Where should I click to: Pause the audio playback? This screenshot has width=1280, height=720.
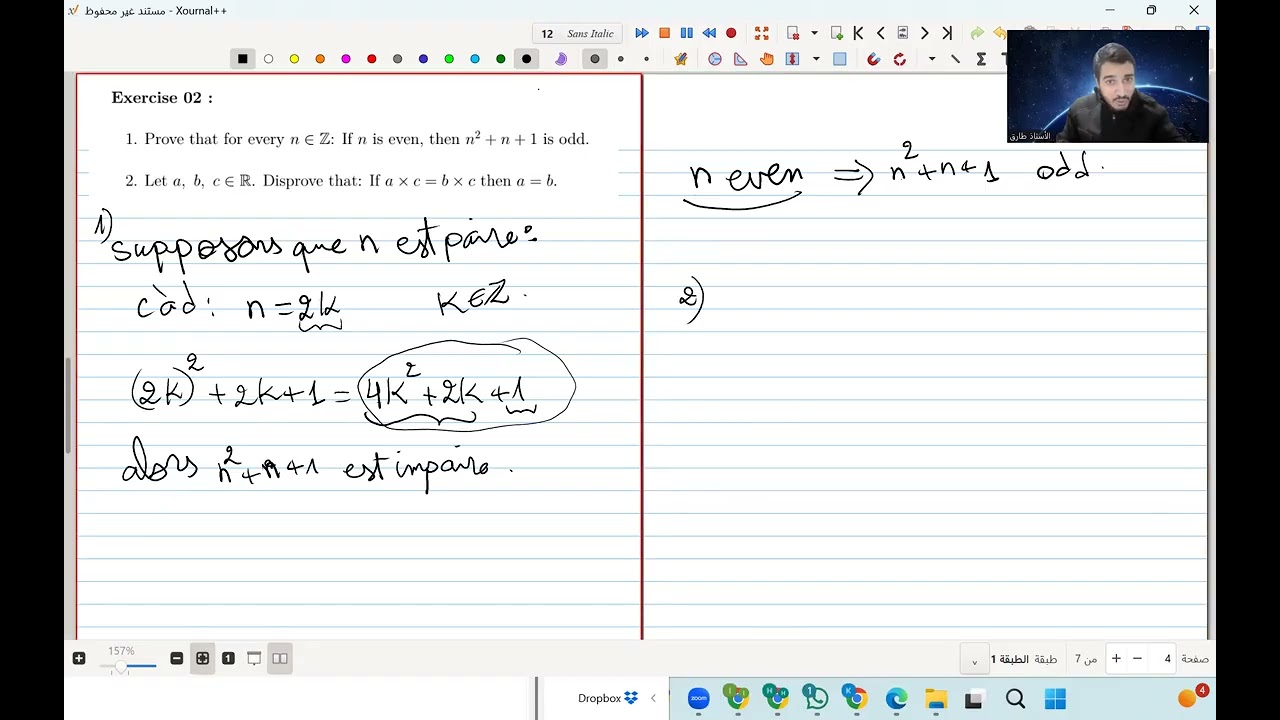click(x=687, y=33)
